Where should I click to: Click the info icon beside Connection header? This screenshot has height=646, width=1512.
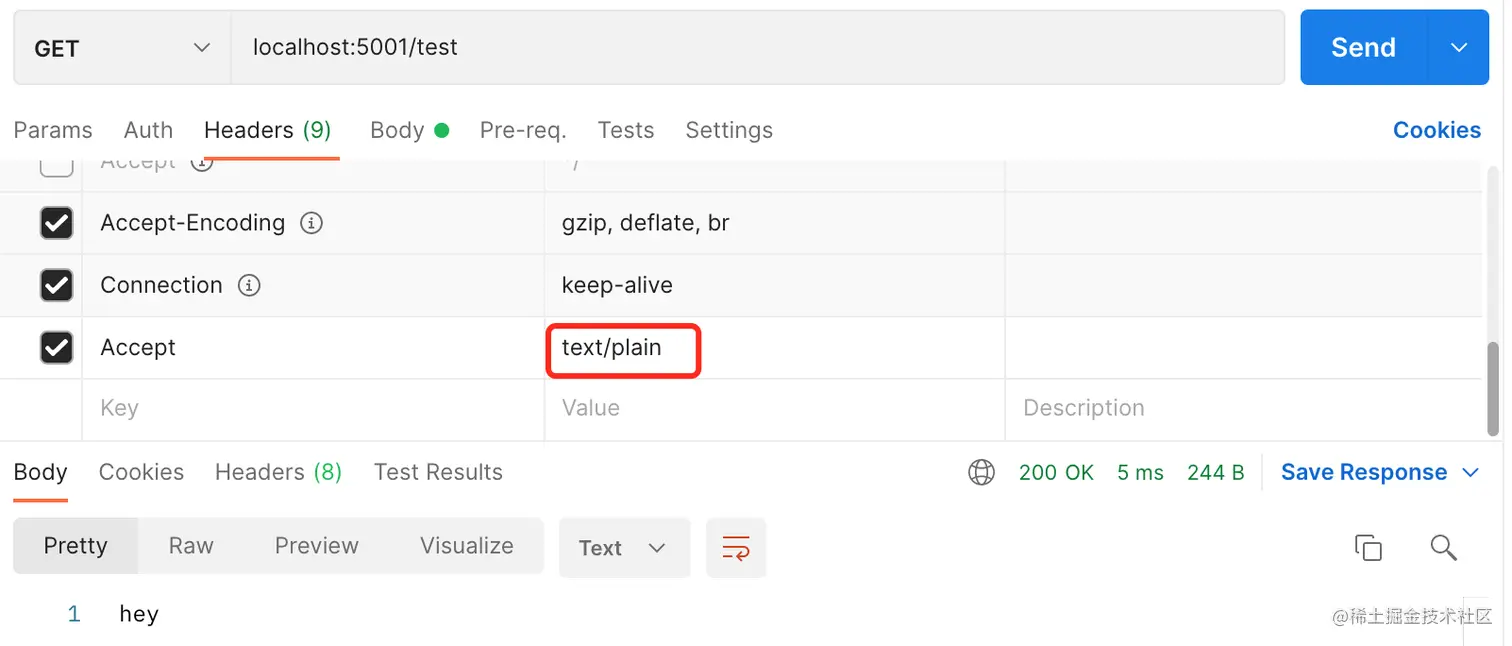tap(249, 285)
